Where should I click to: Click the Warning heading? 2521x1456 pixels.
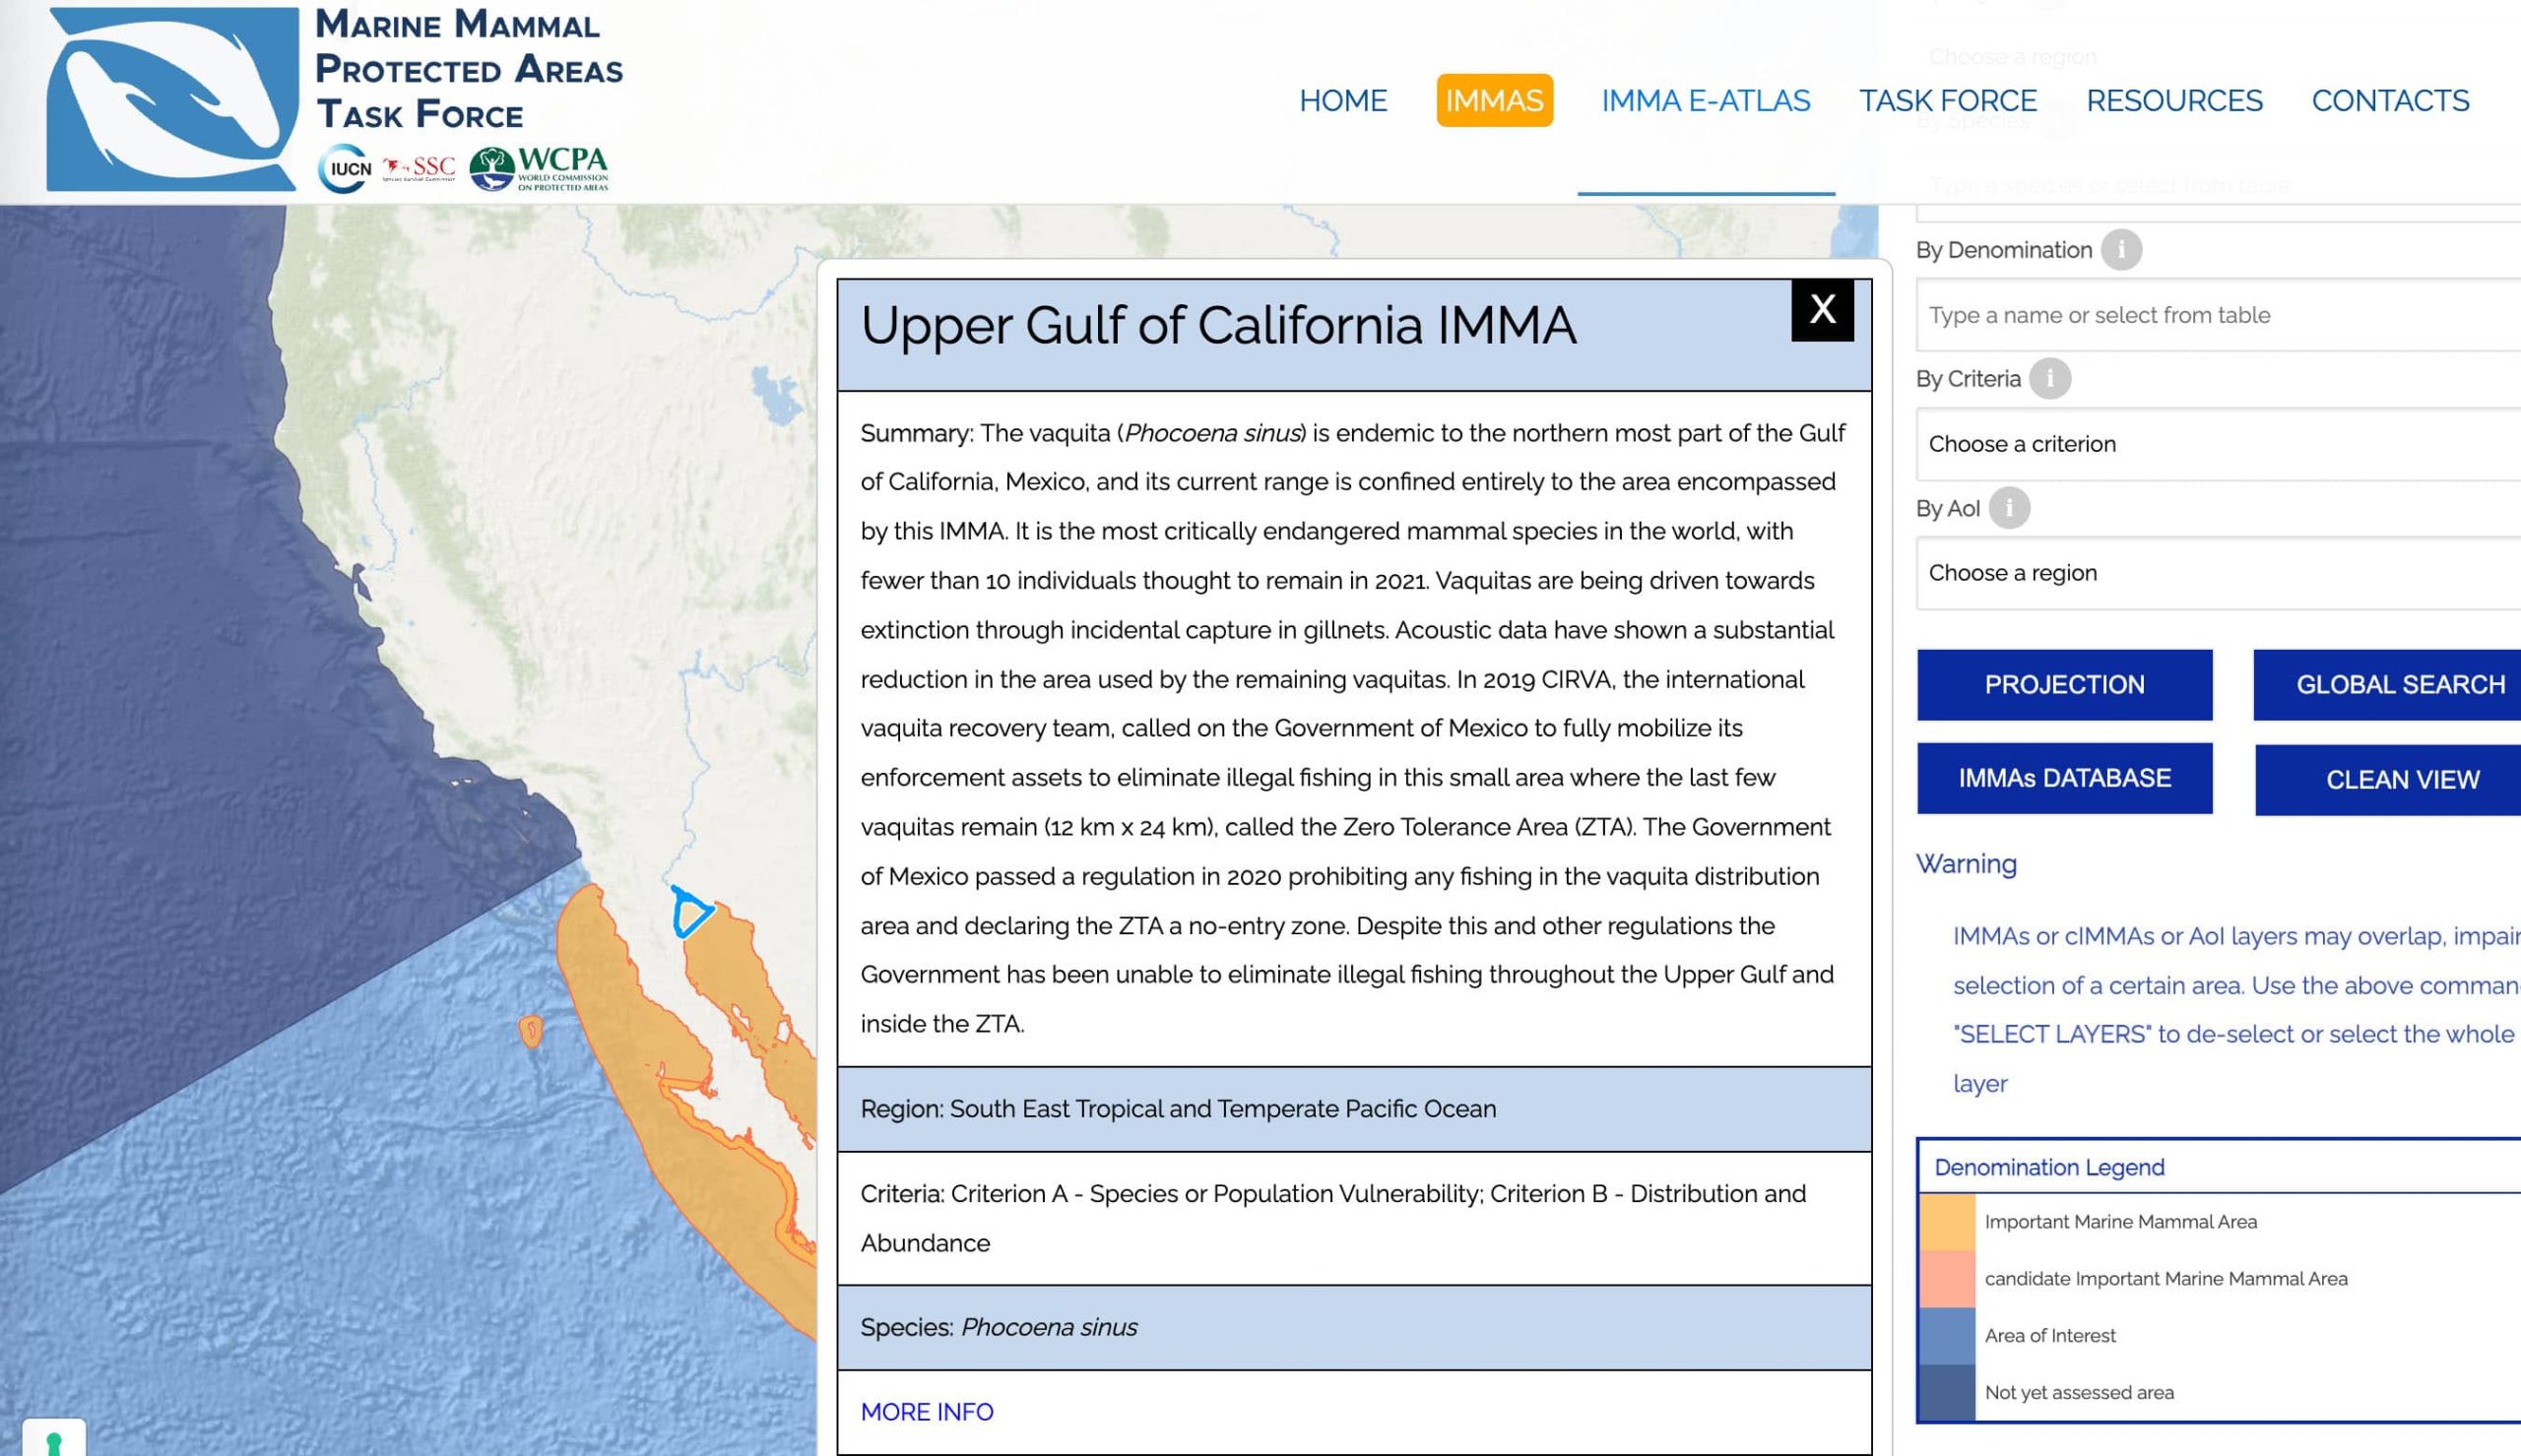click(1966, 864)
